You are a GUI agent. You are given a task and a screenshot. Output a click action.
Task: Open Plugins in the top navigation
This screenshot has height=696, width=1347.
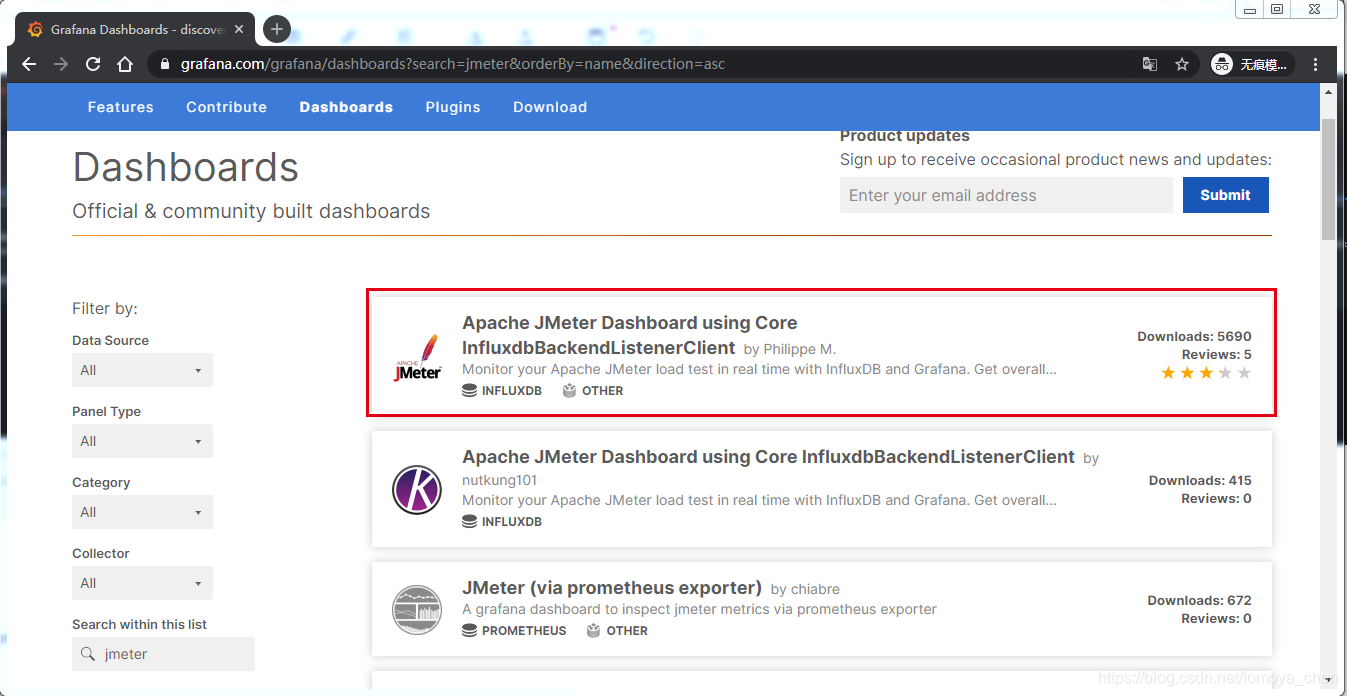pyautogui.click(x=453, y=107)
